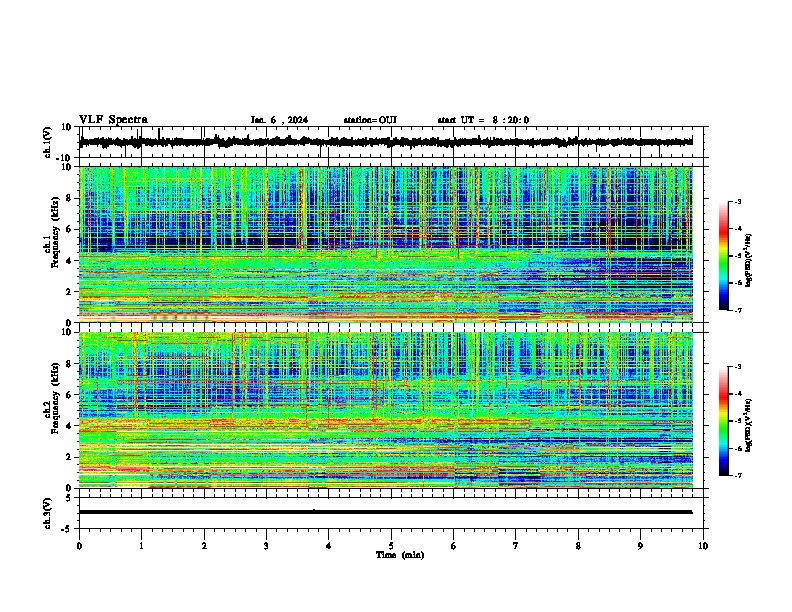Click the 6 kHz tick label on ch.2 spectrogram

coord(71,395)
